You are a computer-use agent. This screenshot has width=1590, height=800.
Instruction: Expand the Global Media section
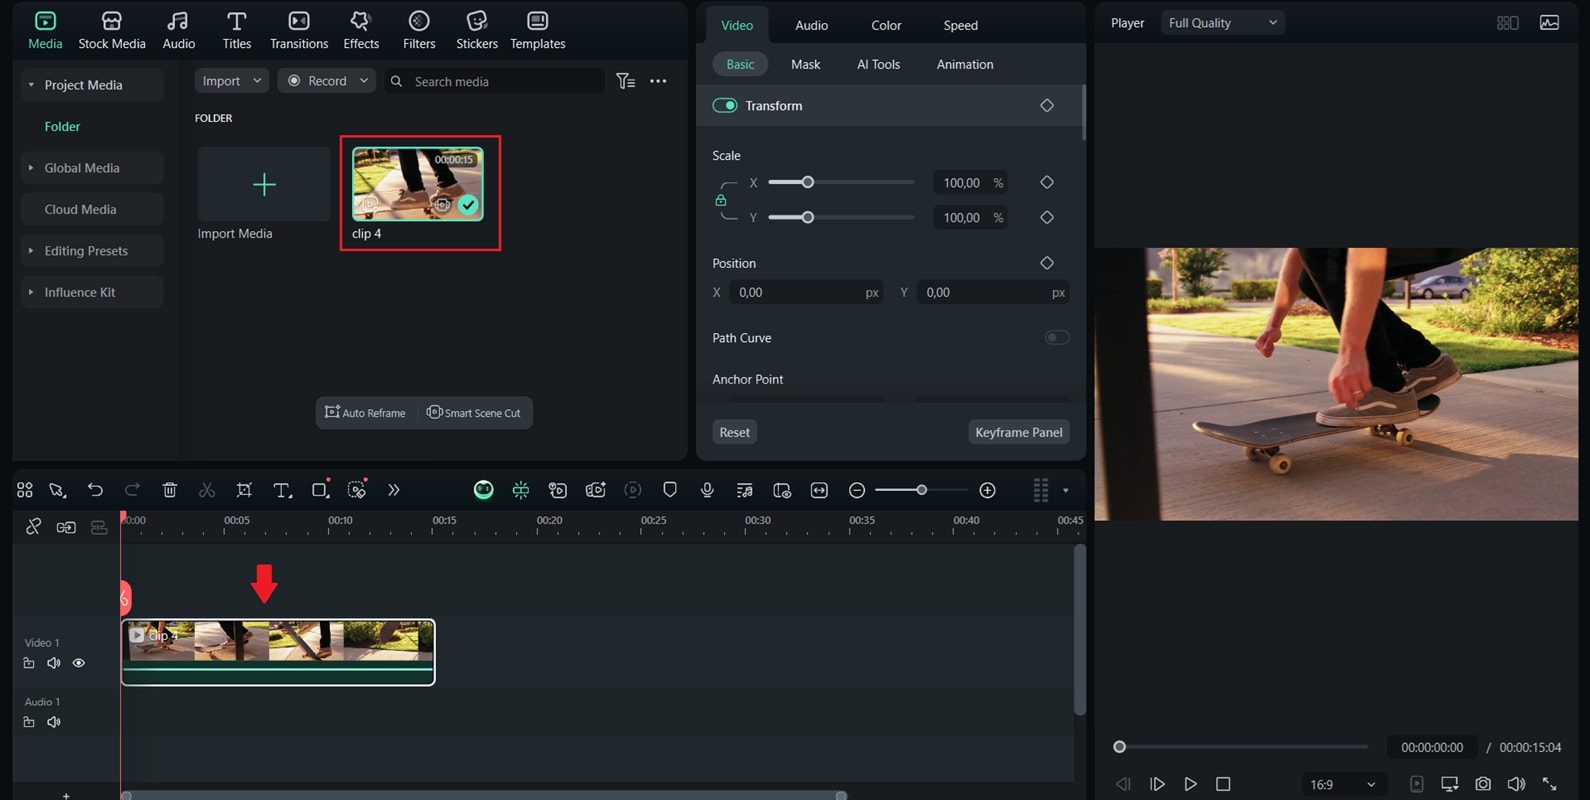(x=31, y=168)
